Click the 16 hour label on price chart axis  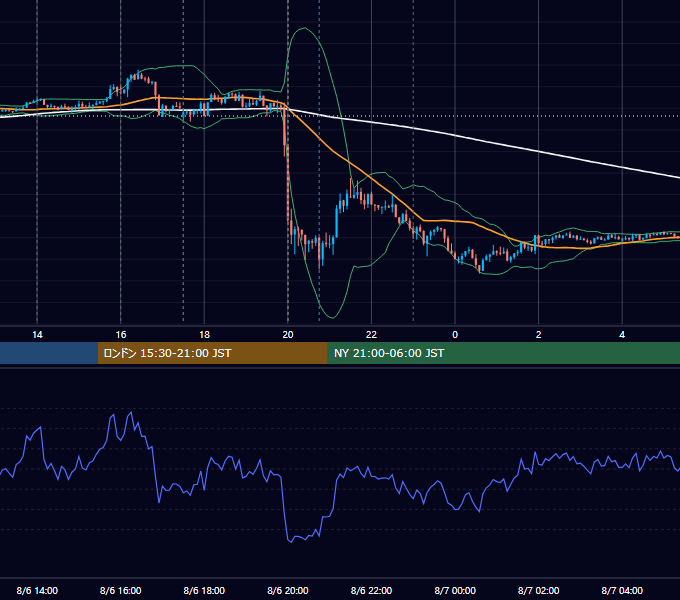pos(121,335)
